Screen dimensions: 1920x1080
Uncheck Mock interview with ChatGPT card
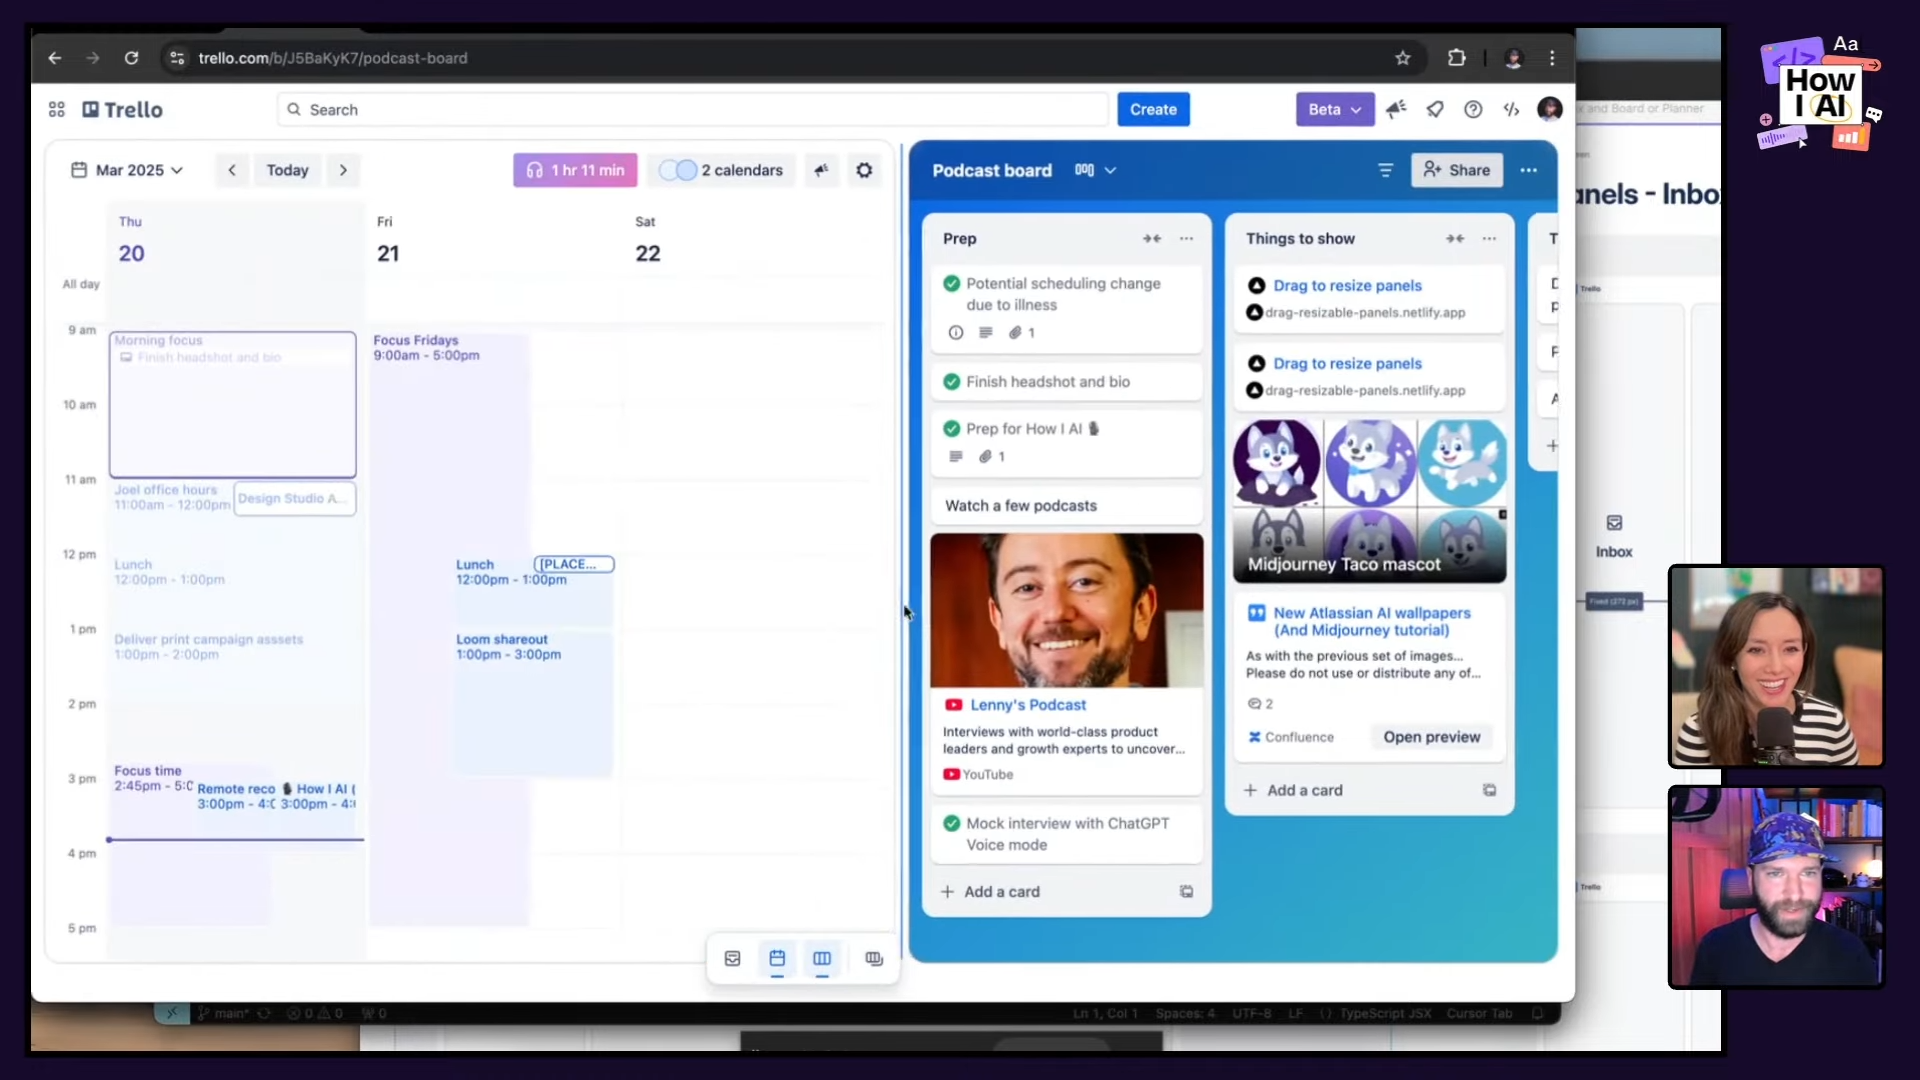(952, 823)
